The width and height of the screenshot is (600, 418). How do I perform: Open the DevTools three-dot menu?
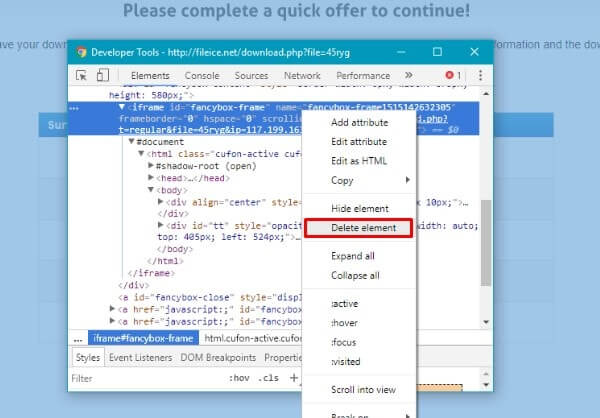pos(480,75)
